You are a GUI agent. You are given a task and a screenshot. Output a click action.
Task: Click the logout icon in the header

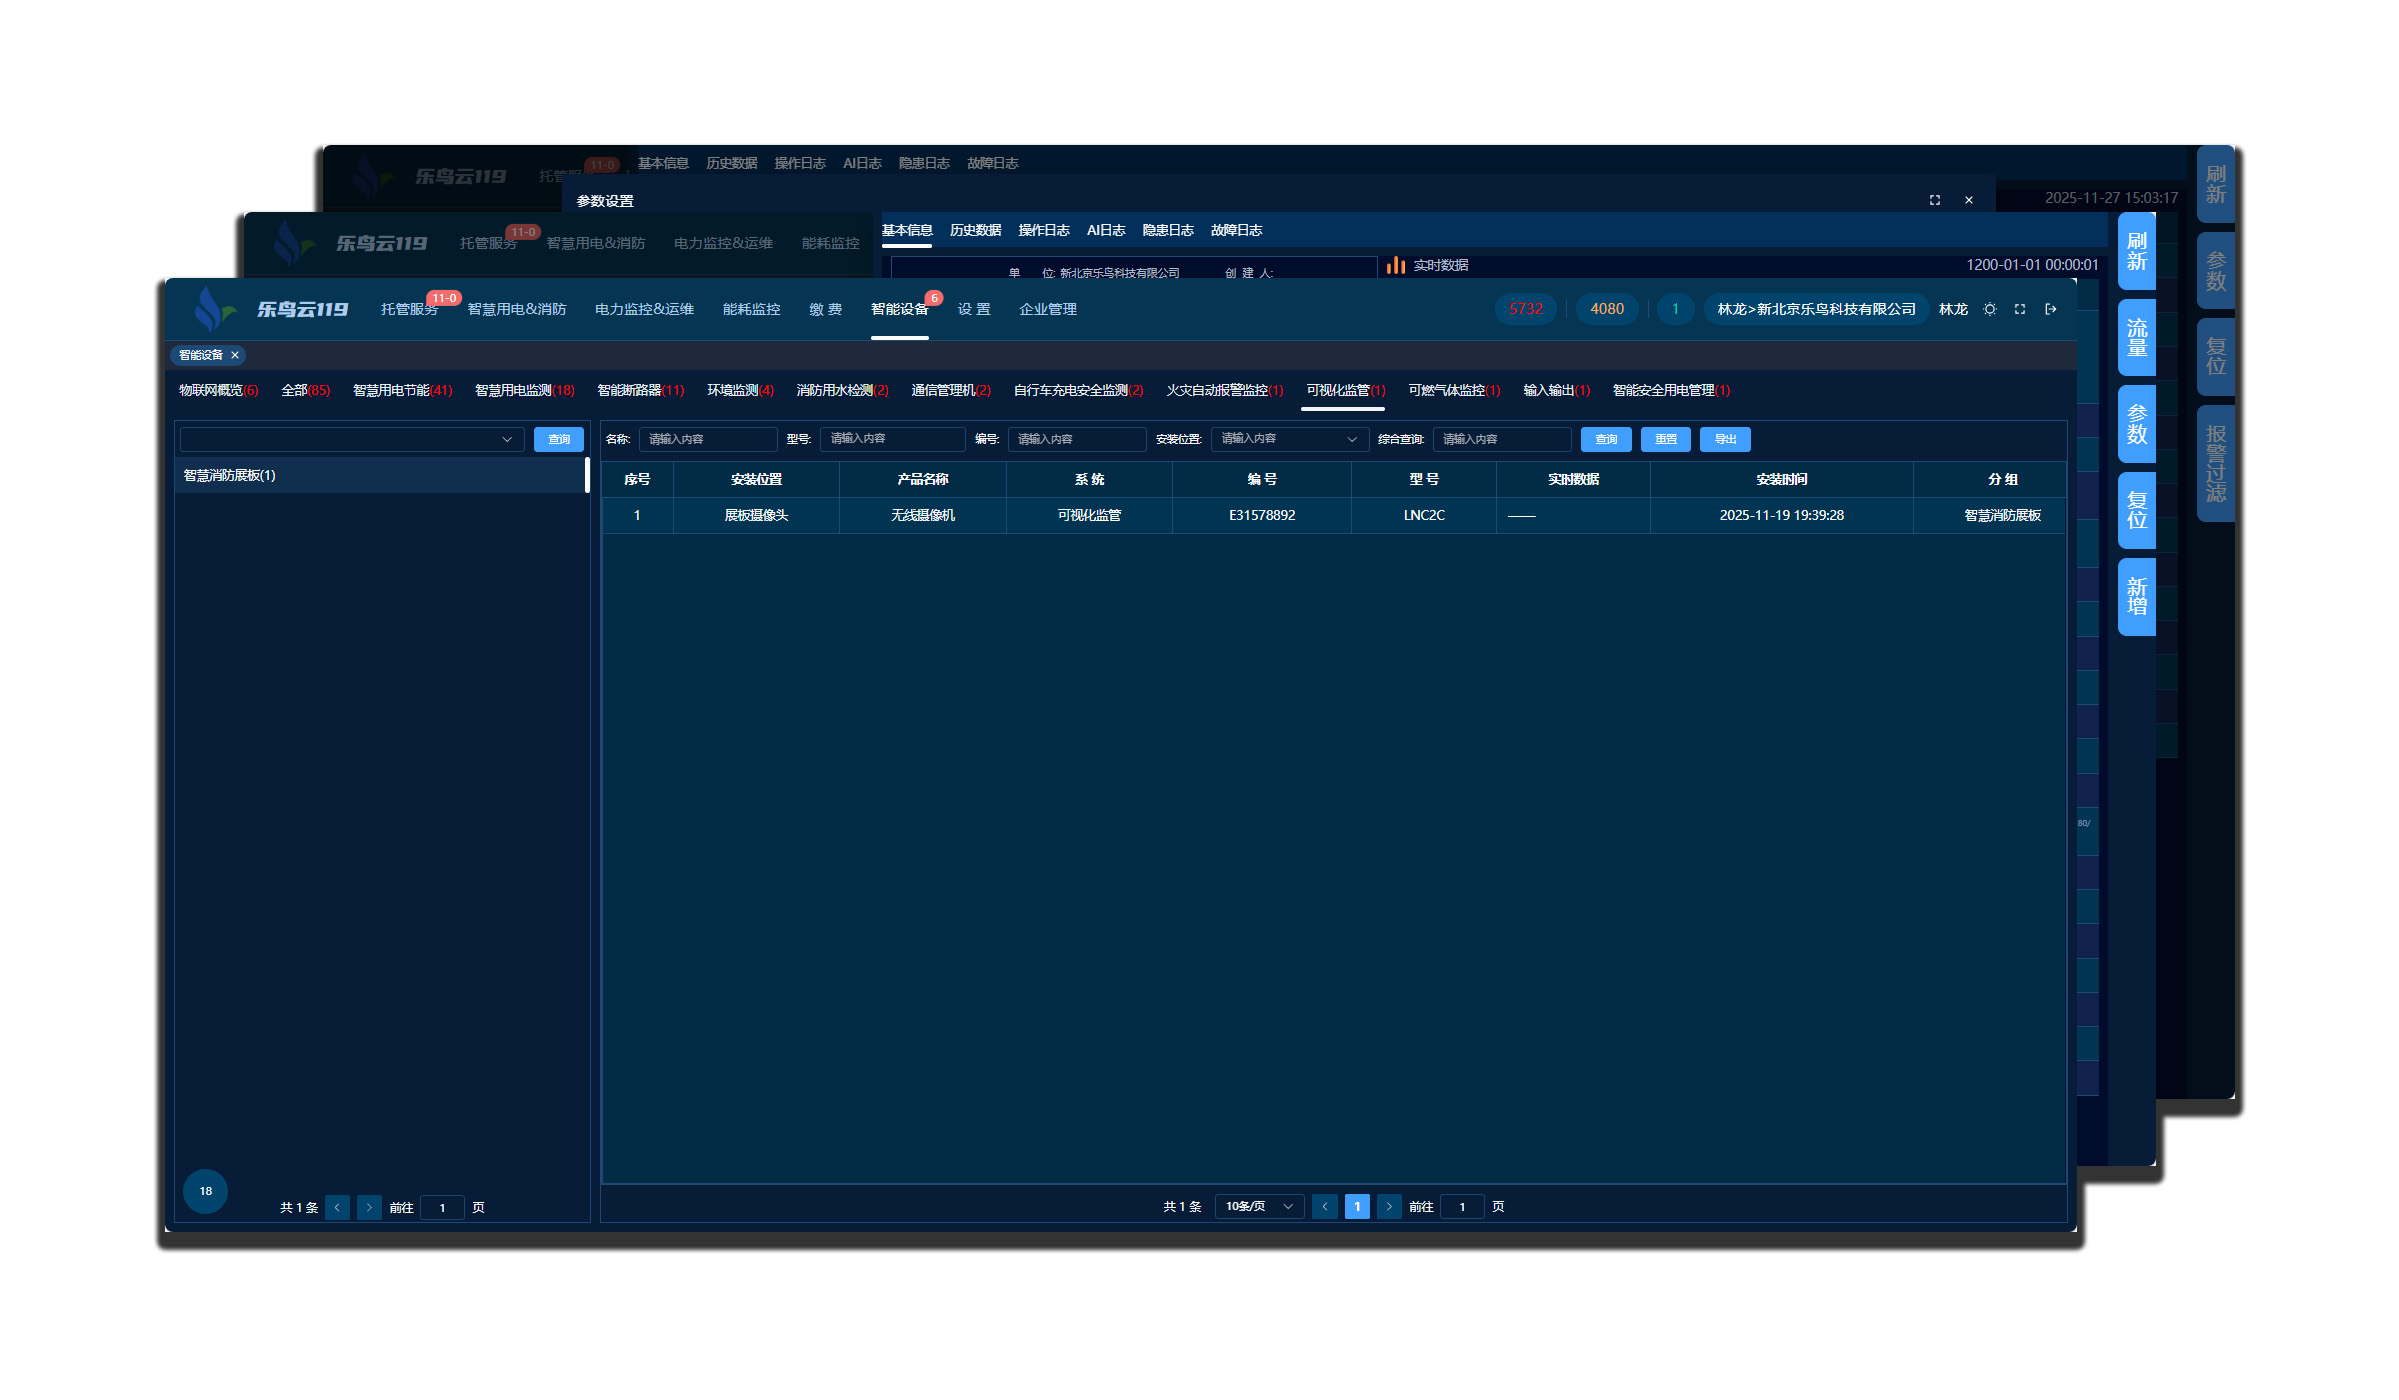pos(2050,309)
